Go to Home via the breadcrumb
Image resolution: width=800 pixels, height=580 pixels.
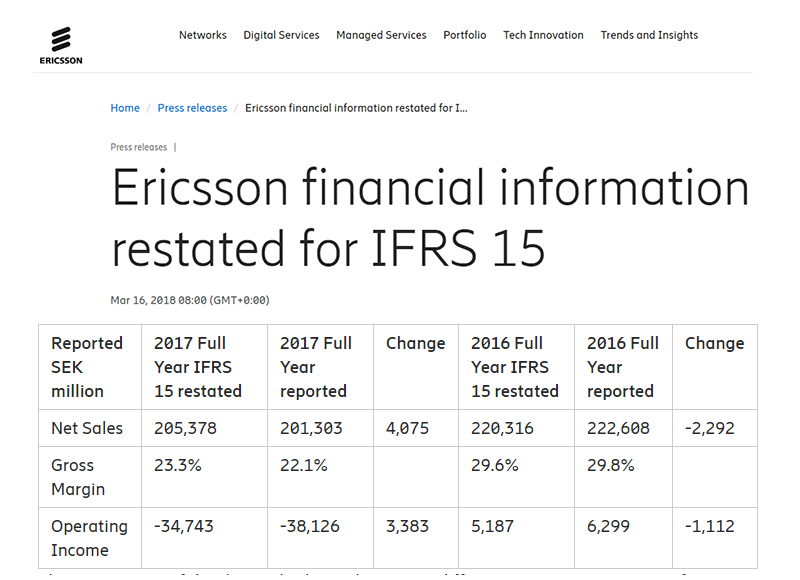tap(124, 108)
